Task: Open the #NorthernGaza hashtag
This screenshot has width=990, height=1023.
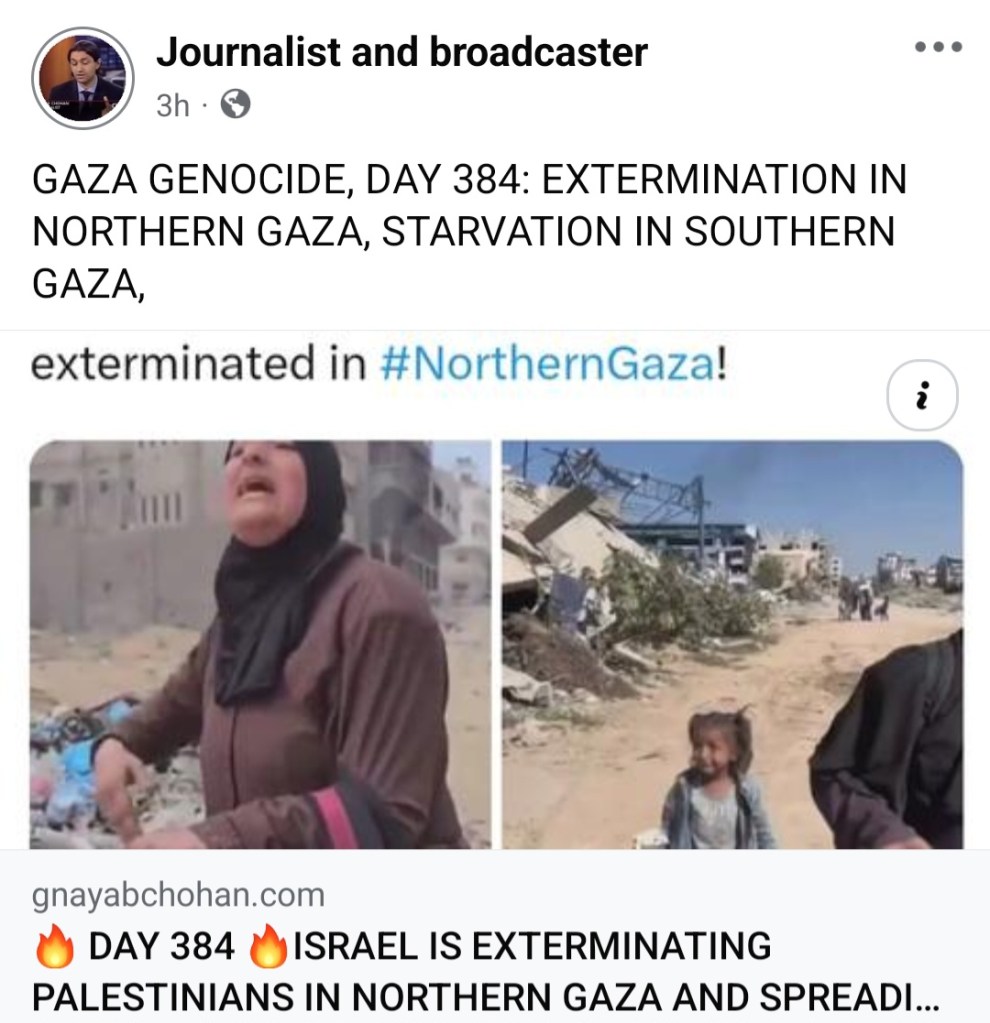Action: click(x=547, y=365)
